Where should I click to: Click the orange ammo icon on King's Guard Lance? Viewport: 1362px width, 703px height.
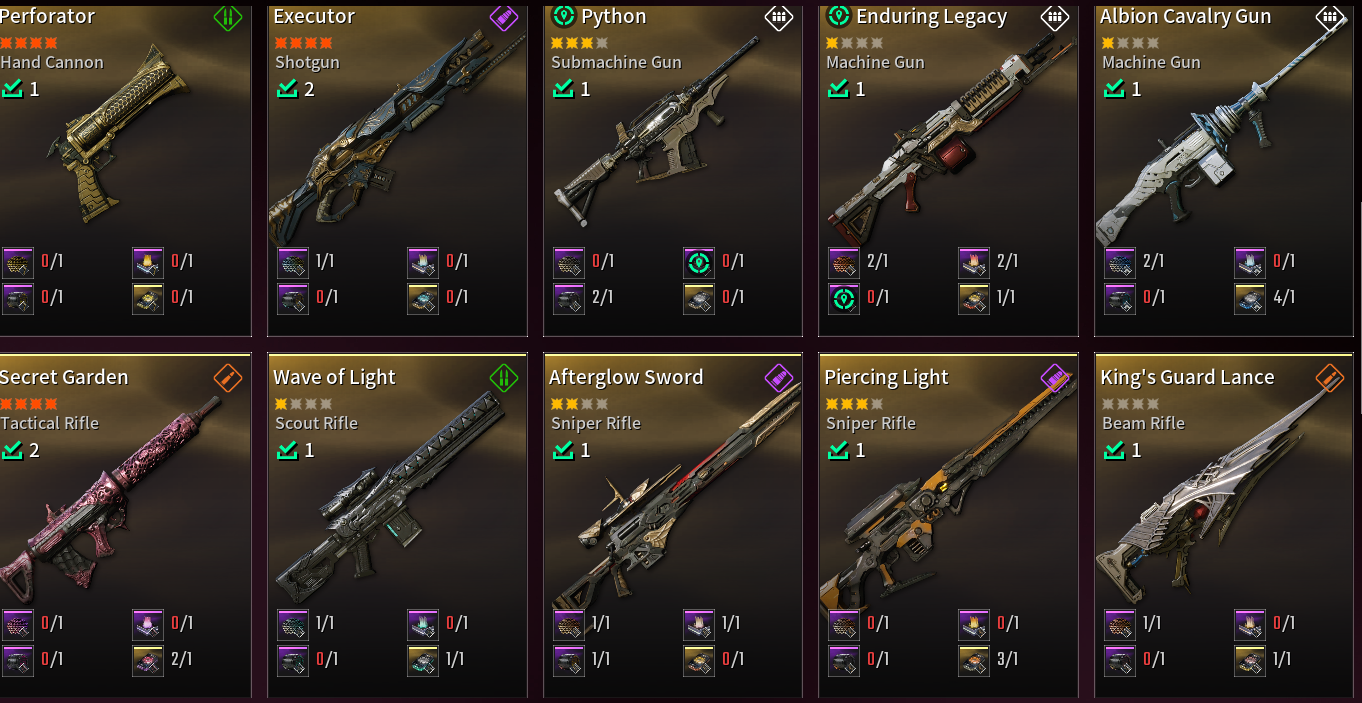click(x=1329, y=378)
